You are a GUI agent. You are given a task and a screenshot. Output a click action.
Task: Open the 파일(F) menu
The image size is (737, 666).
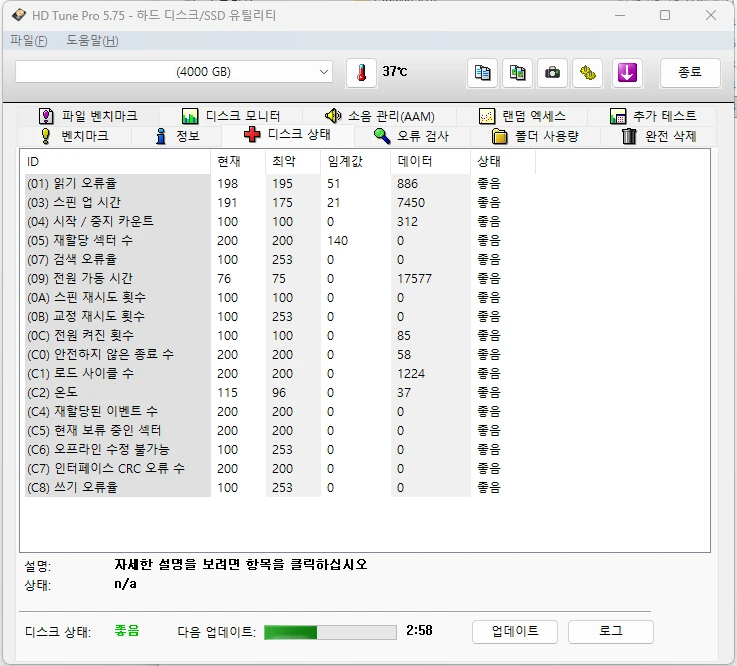point(29,40)
